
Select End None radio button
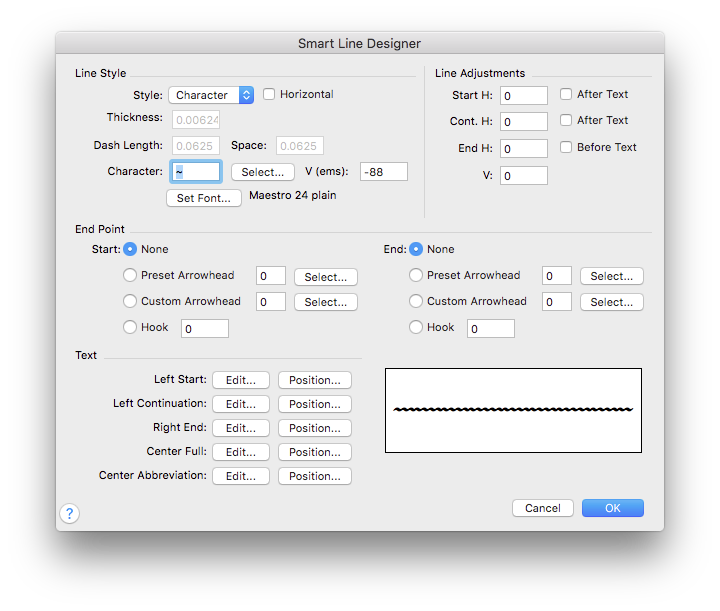click(416, 249)
